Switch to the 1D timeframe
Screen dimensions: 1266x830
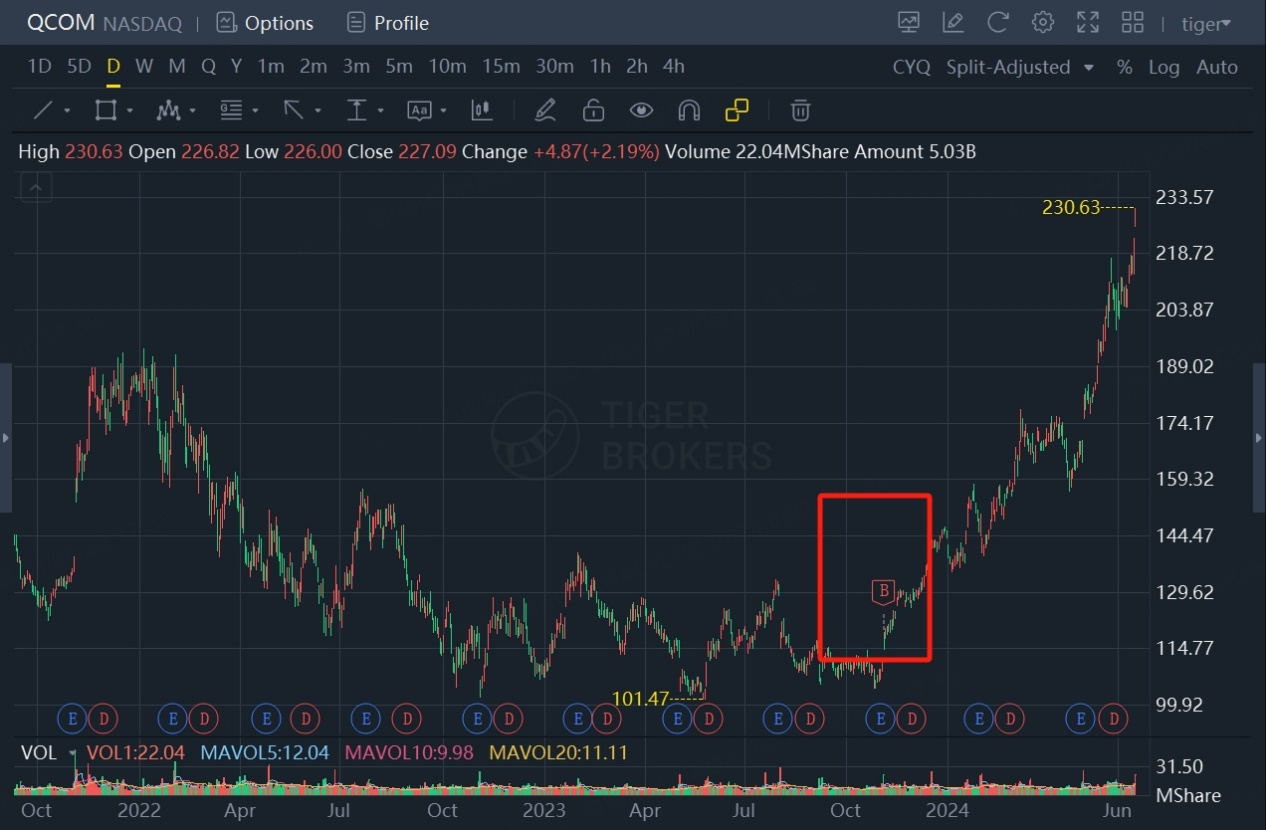tap(39, 66)
